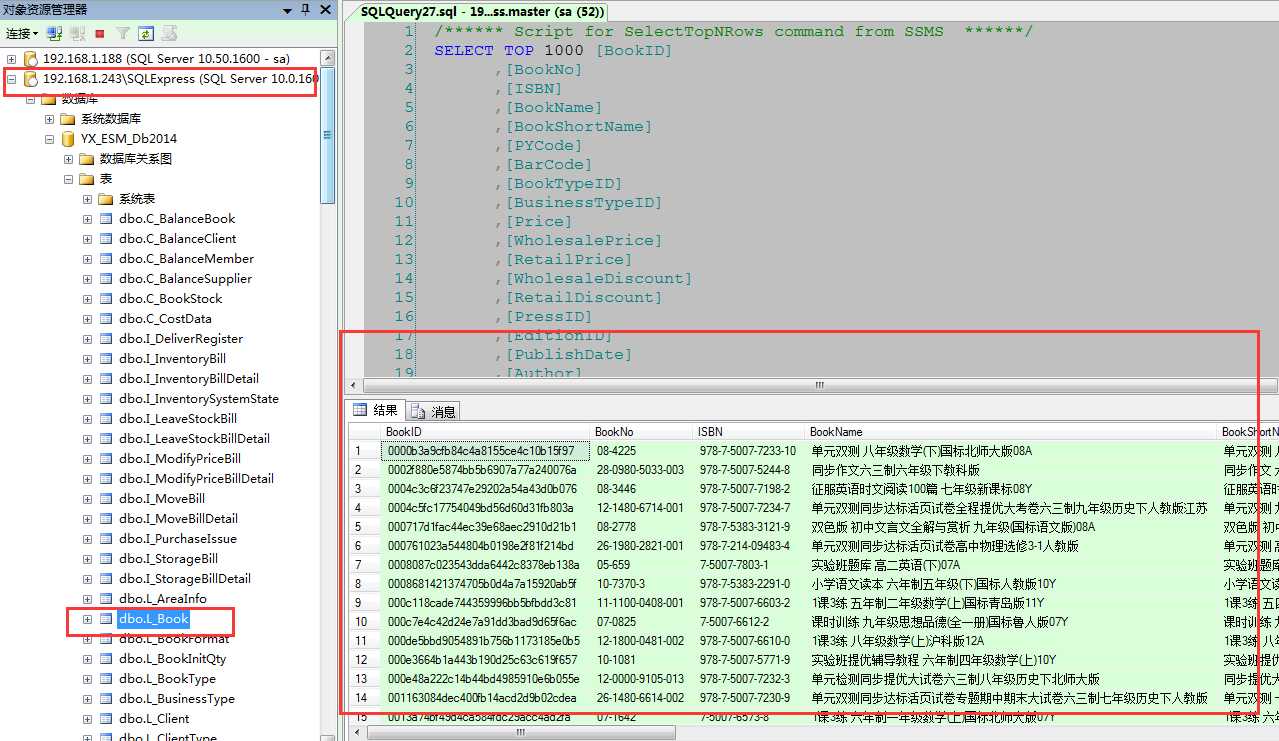Select dbo.I_ModifyPriceBillDetail table

click(196, 479)
